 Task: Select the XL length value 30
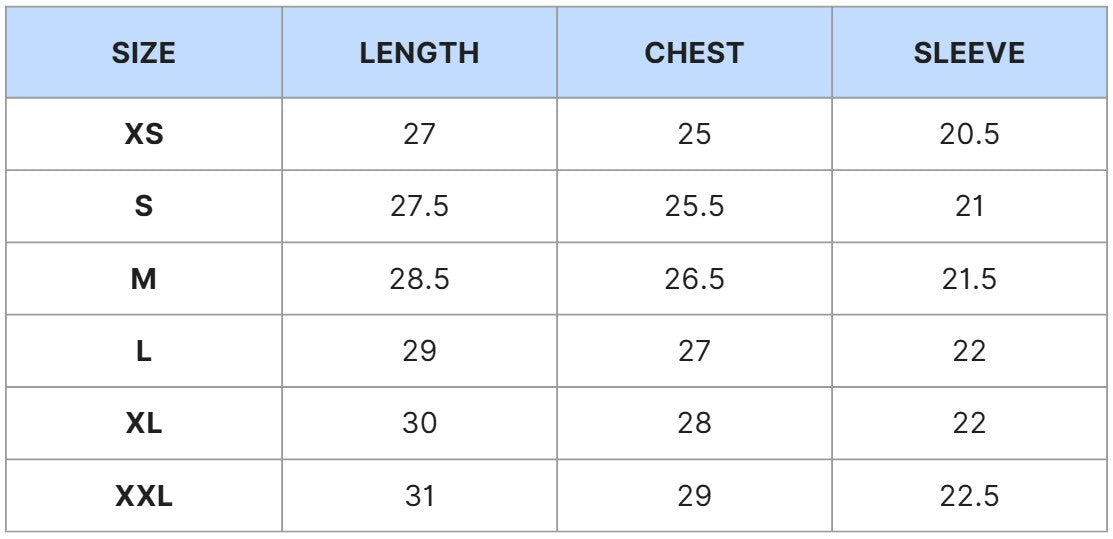pos(419,424)
